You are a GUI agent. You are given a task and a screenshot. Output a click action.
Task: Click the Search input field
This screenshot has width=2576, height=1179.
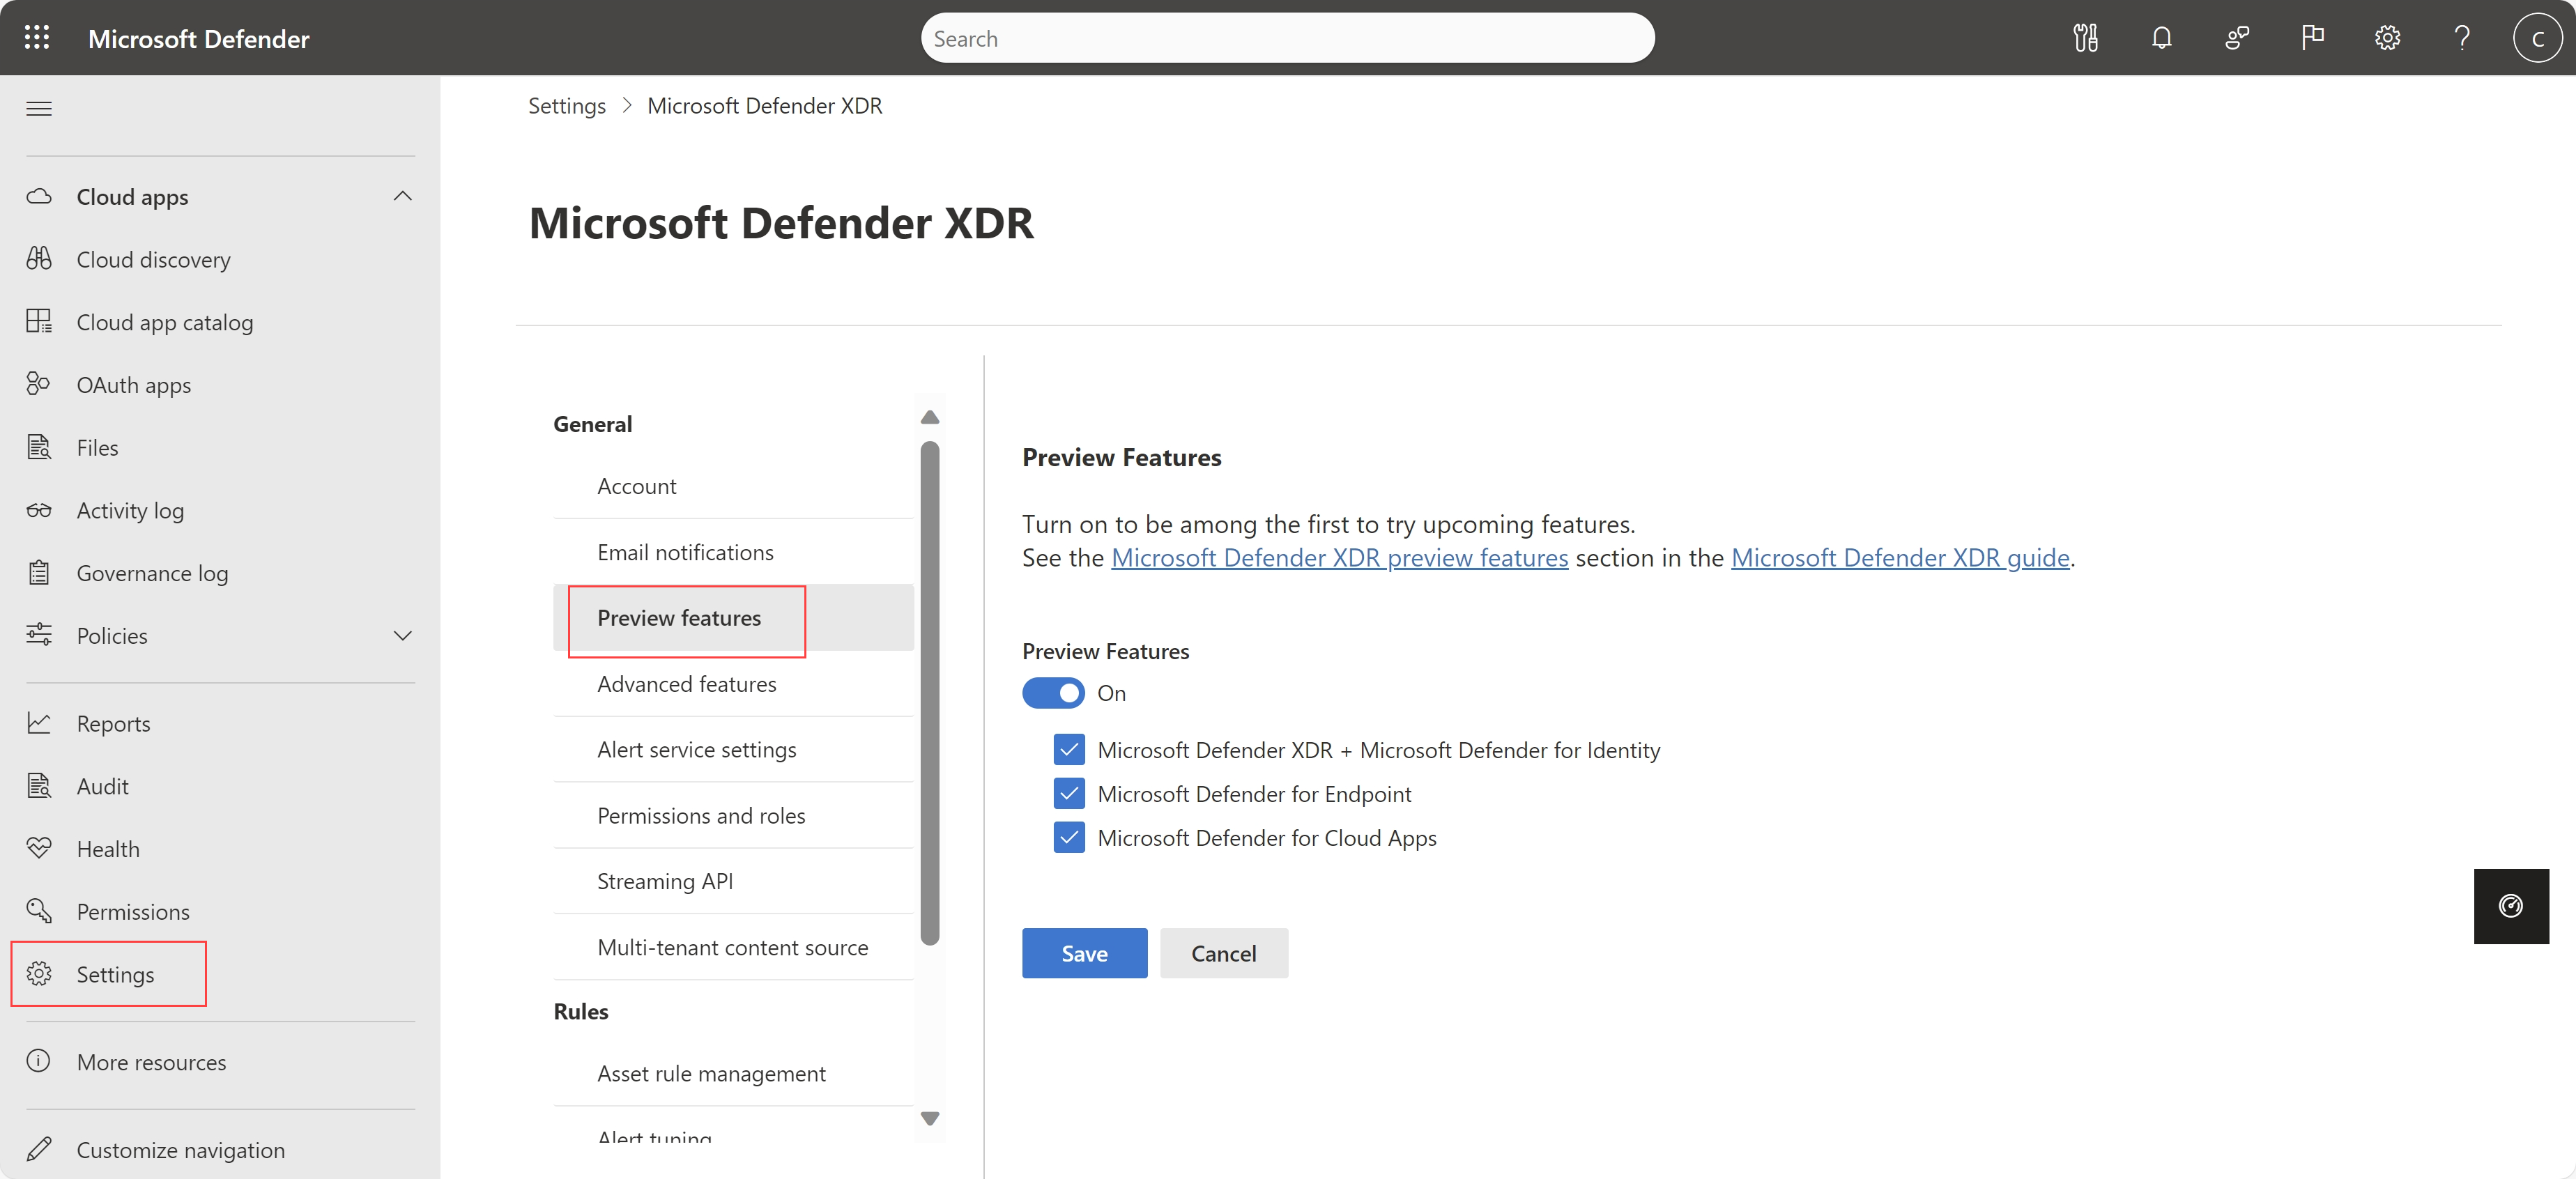(x=1287, y=36)
